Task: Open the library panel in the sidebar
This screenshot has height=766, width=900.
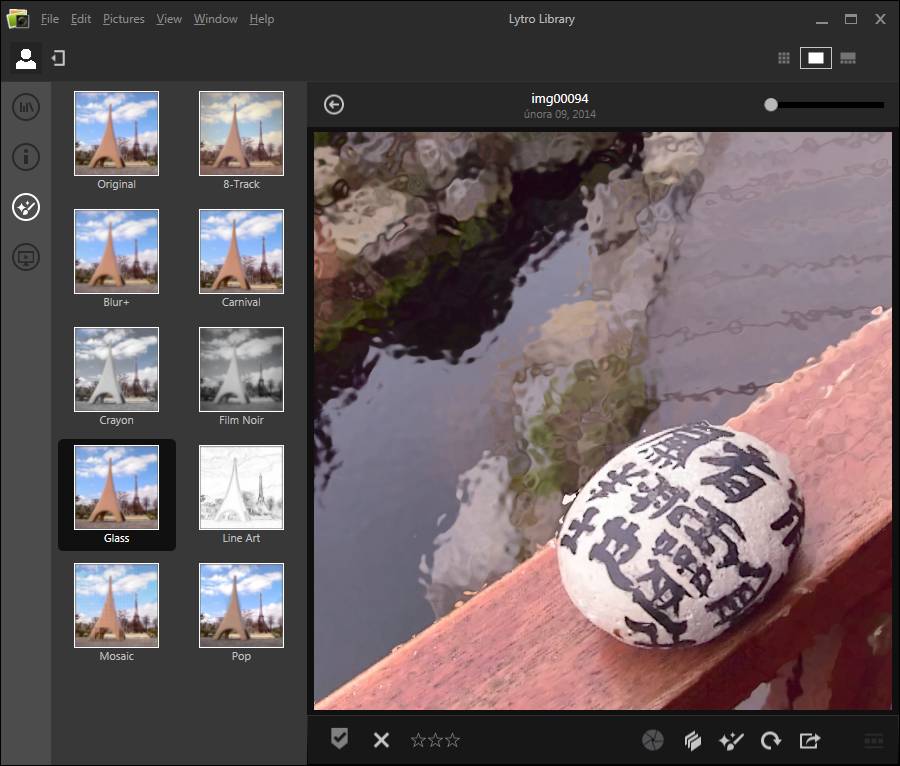Action: (26, 107)
